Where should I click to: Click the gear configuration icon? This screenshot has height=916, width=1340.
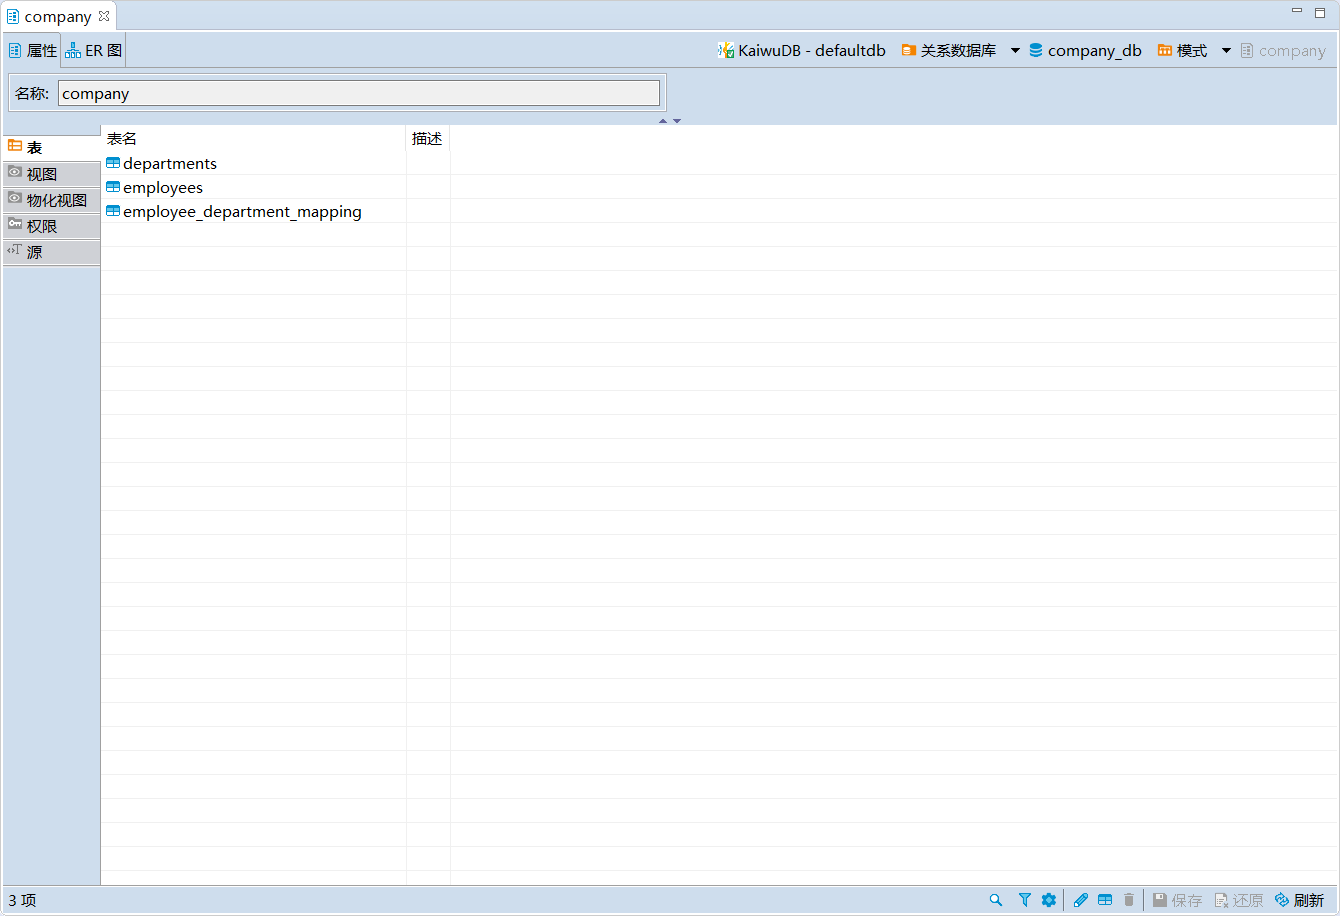[1048, 900]
